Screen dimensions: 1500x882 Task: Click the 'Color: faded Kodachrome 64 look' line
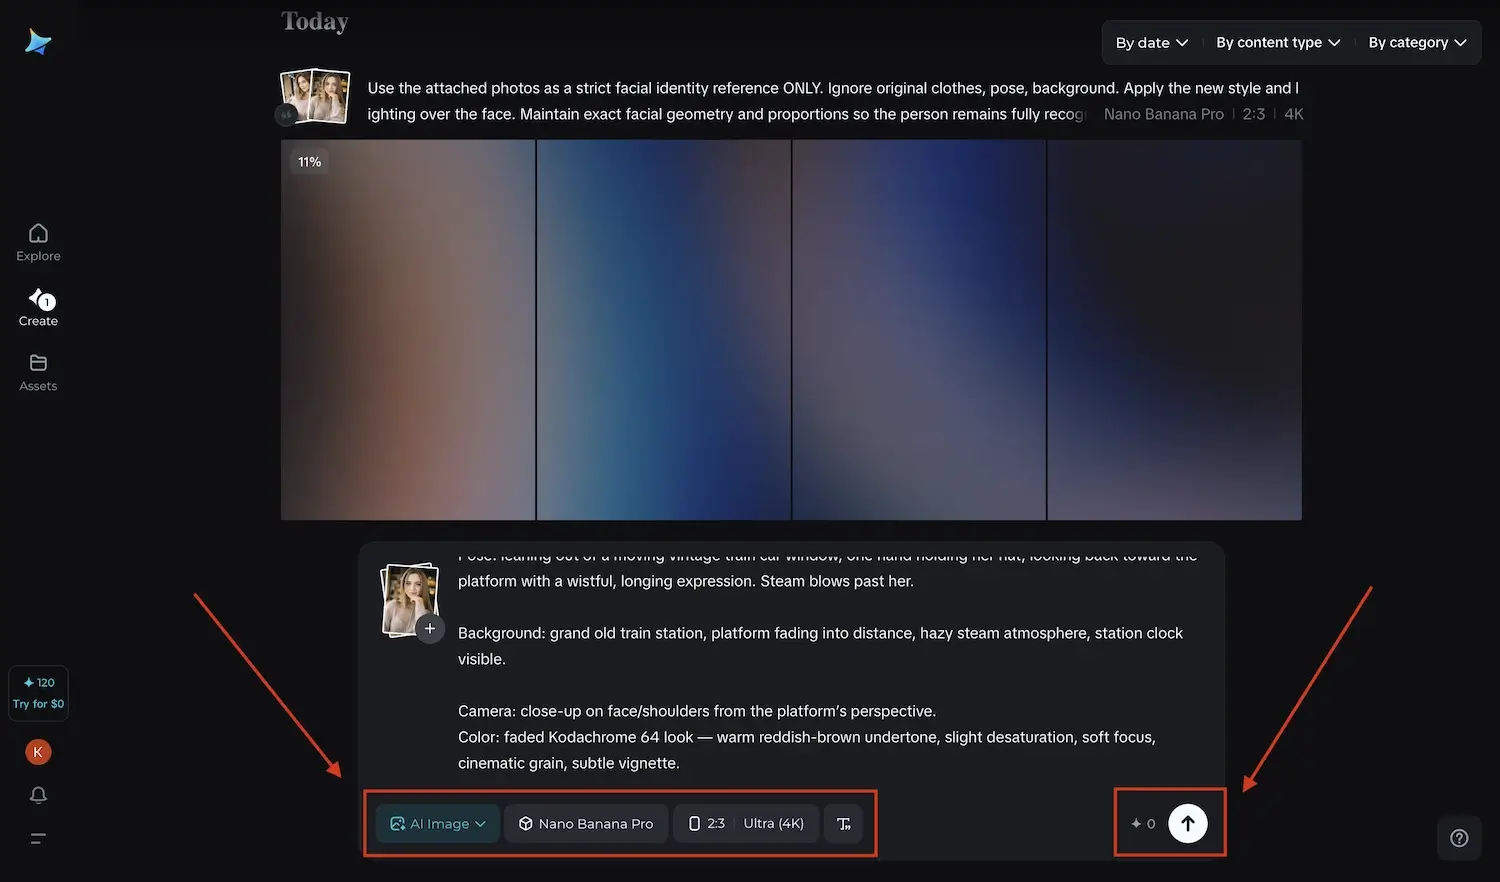807,737
